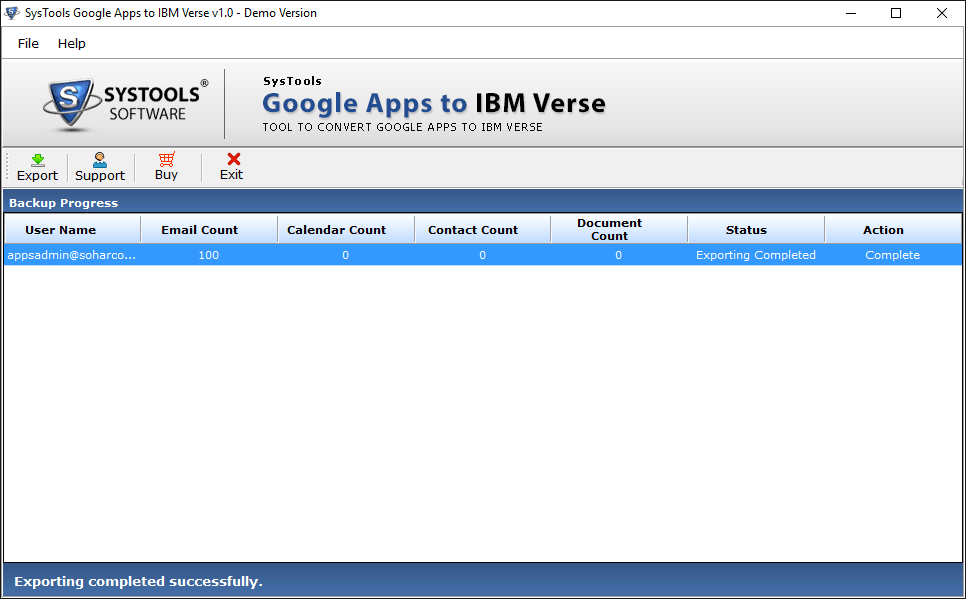This screenshot has height=599, width=966.
Task: Click the Google Apps to IBM Verse heading
Action: point(434,103)
